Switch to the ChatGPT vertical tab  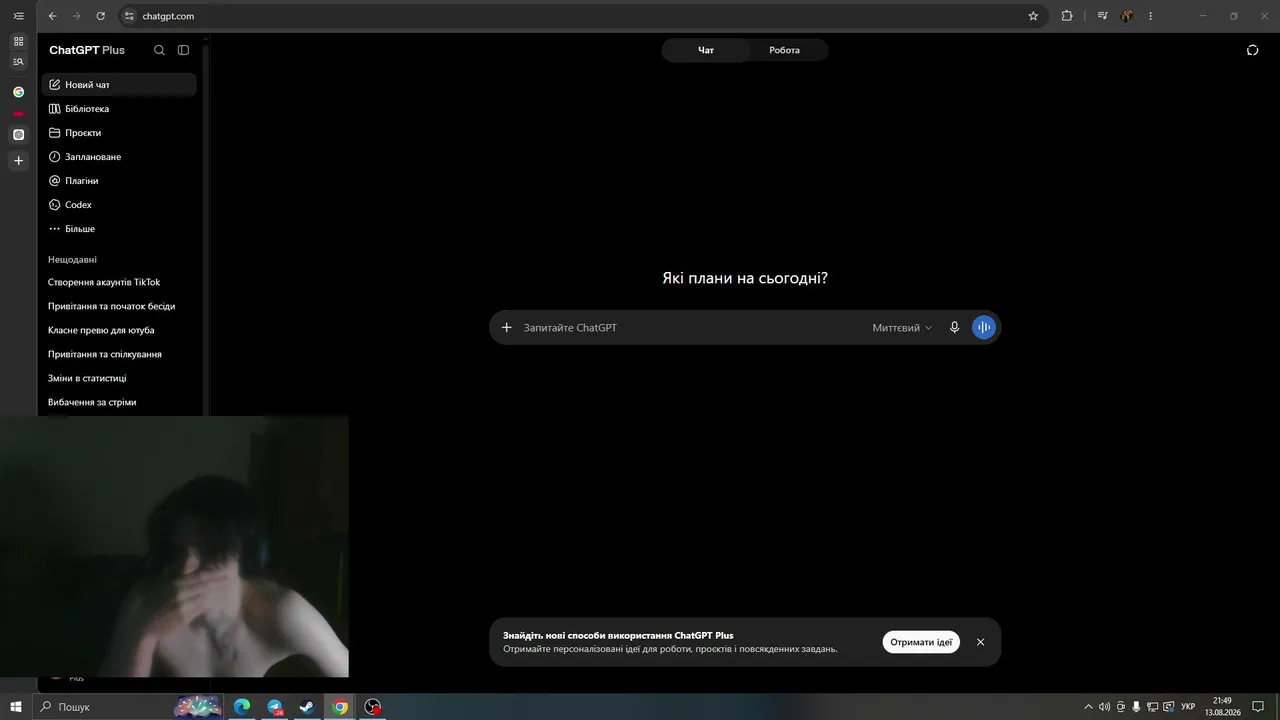point(18,134)
